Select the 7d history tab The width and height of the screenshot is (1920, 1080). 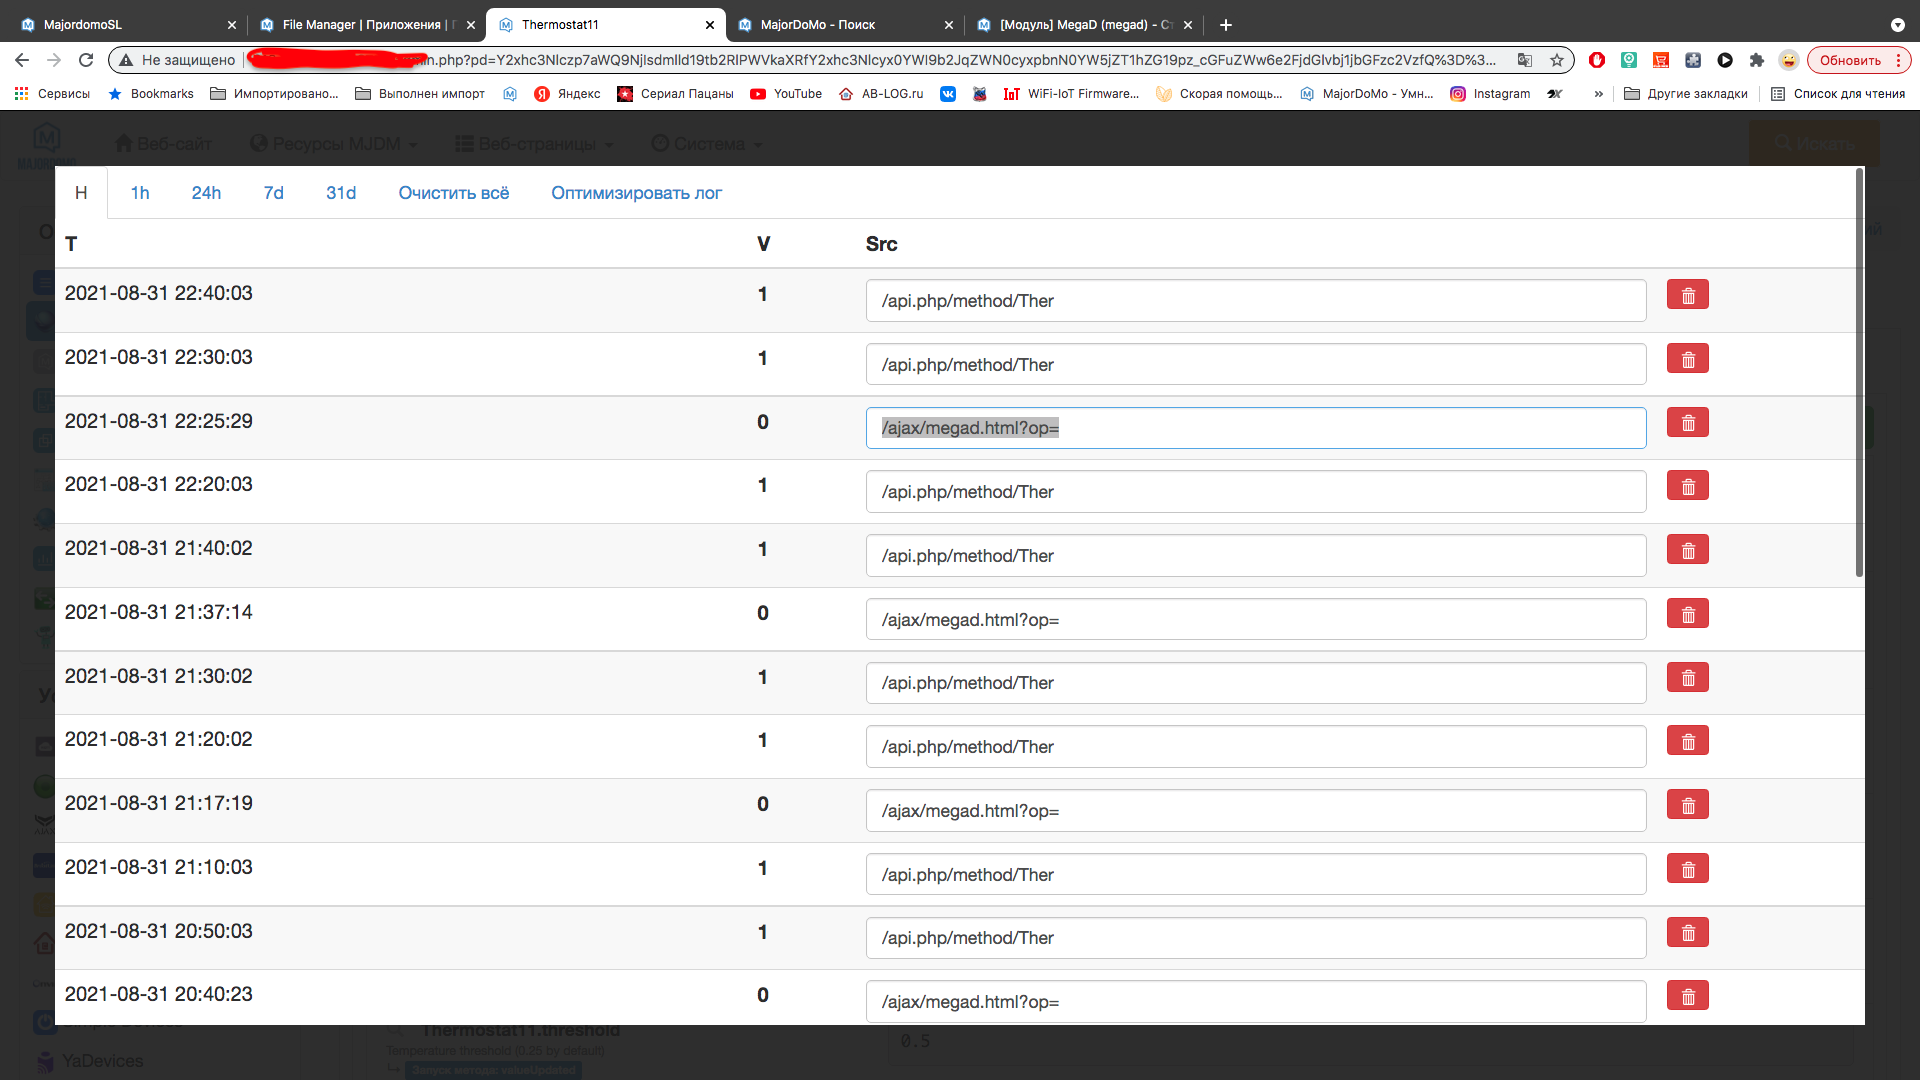click(x=273, y=193)
